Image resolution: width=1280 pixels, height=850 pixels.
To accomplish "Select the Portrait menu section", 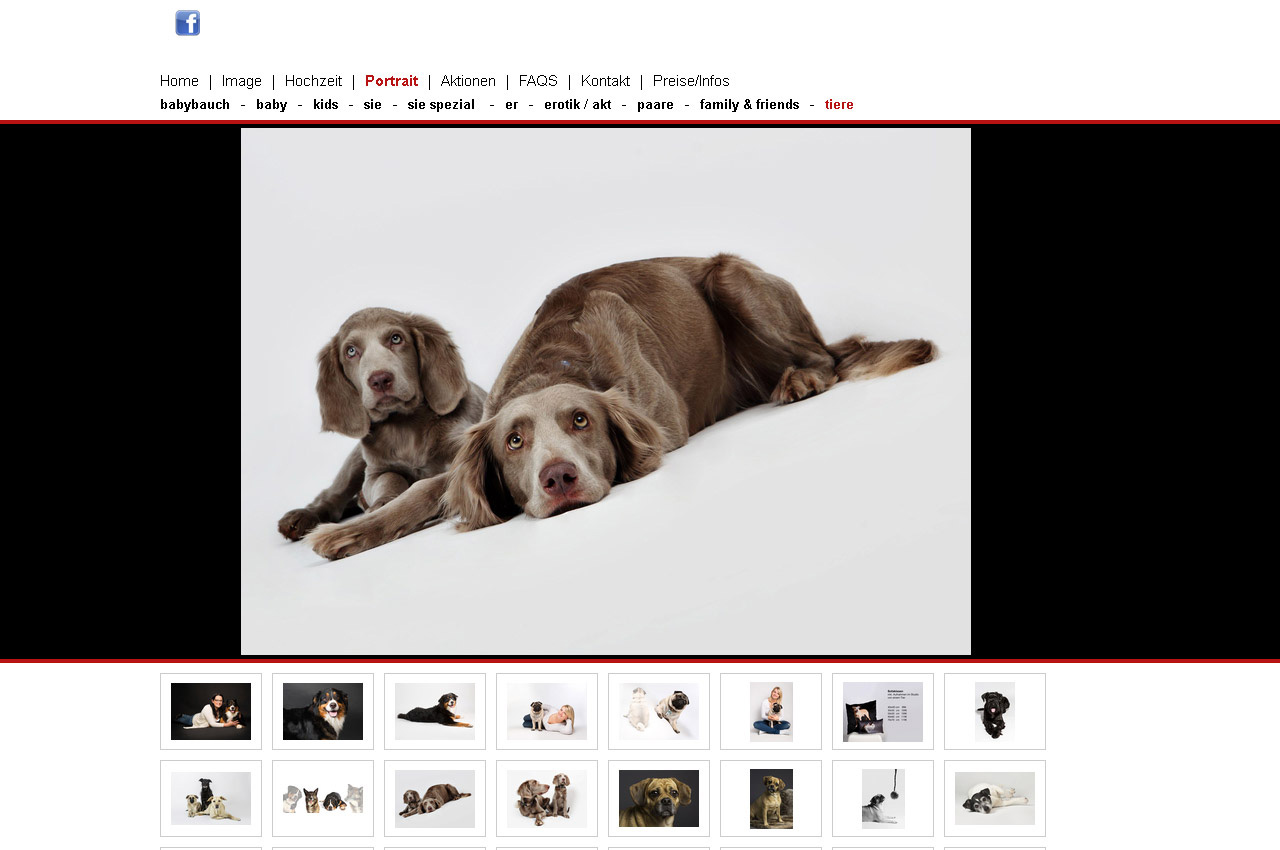I will (x=391, y=81).
